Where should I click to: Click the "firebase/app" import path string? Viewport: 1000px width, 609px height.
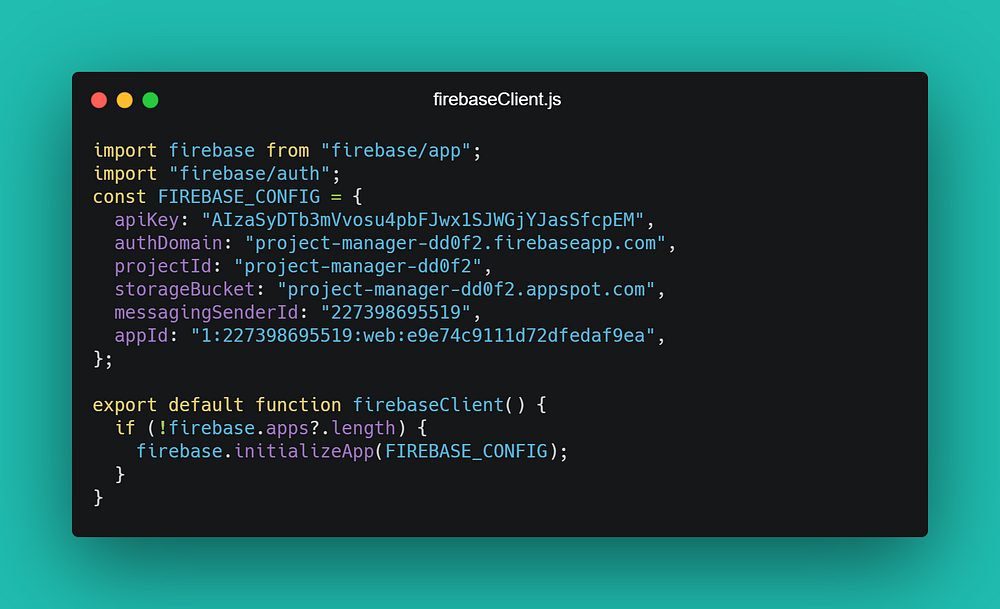click(x=395, y=150)
